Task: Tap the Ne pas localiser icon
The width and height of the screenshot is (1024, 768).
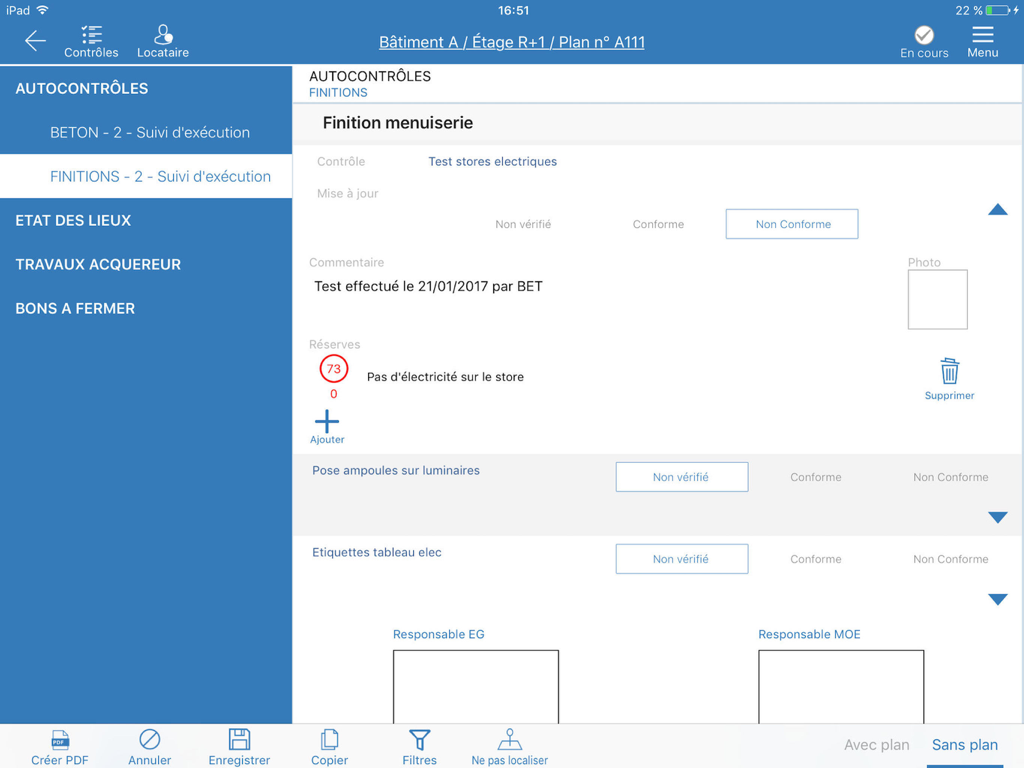Action: (509, 740)
